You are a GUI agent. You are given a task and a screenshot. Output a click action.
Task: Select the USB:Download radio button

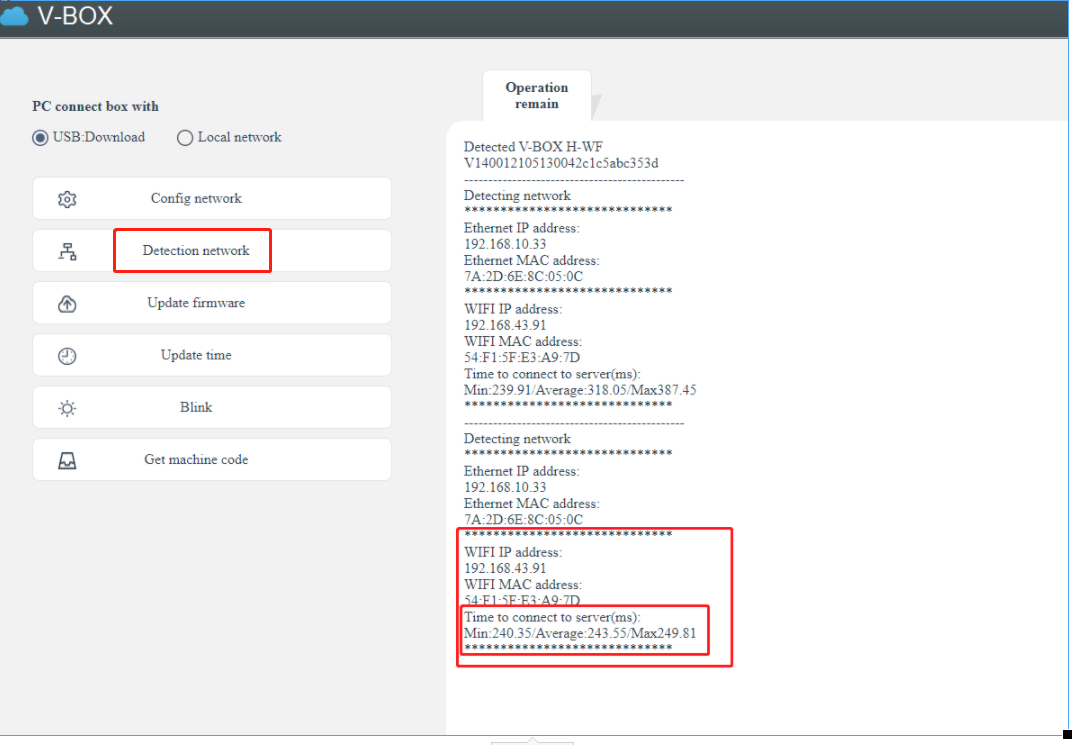[x=40, y=138]
